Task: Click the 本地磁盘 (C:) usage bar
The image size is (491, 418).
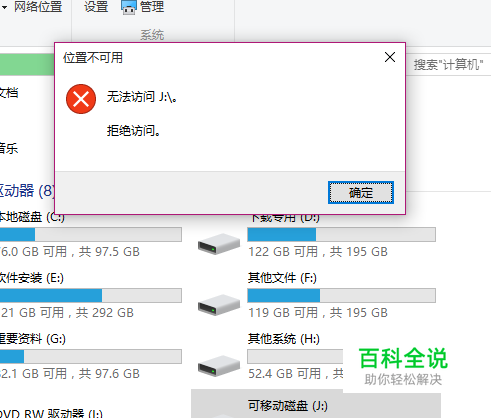Action: pyautogui.click(x=91, y=235)
